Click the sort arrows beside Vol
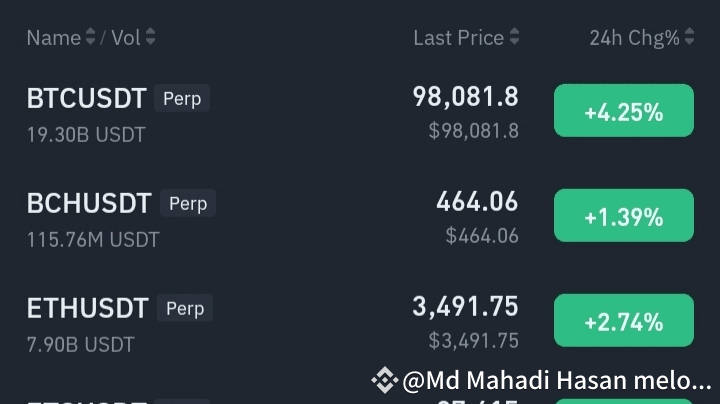 coord(150,38)
